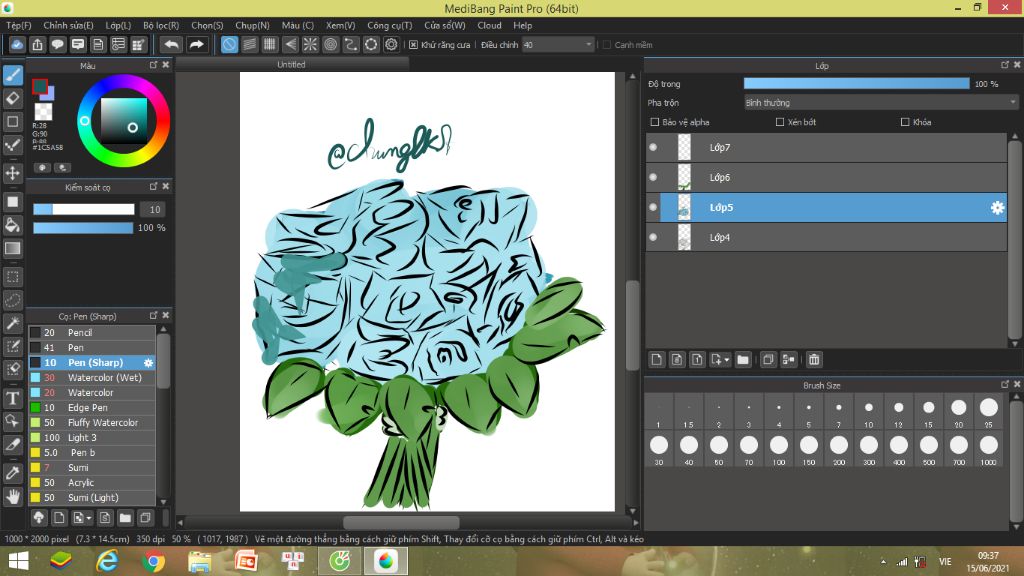
Task: Select the Brush tool in left toolbar
Action: (x=12, y=75)
